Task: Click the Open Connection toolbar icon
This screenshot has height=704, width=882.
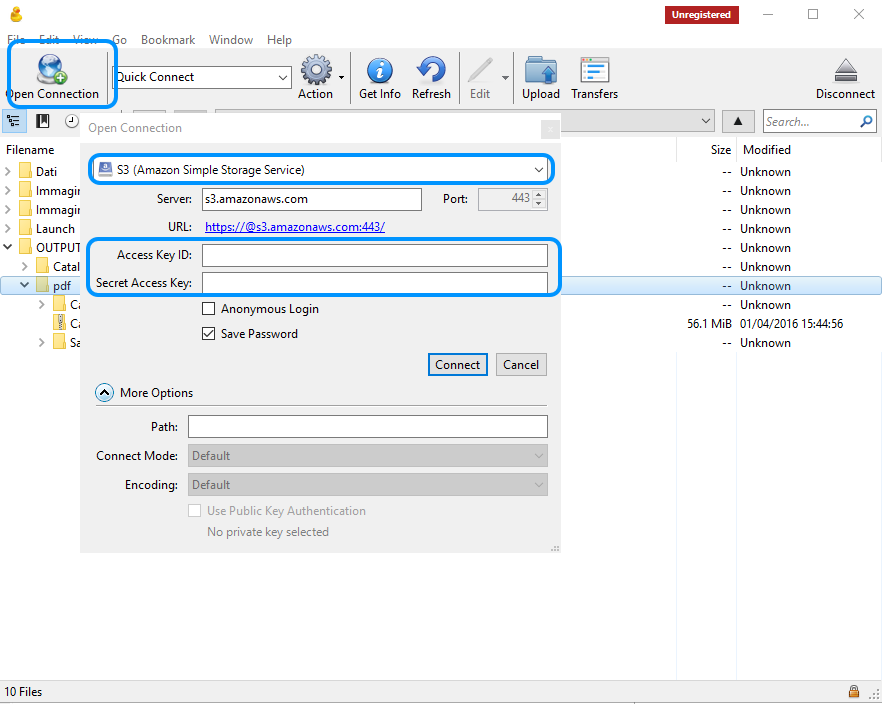Action: pos(53,70)
